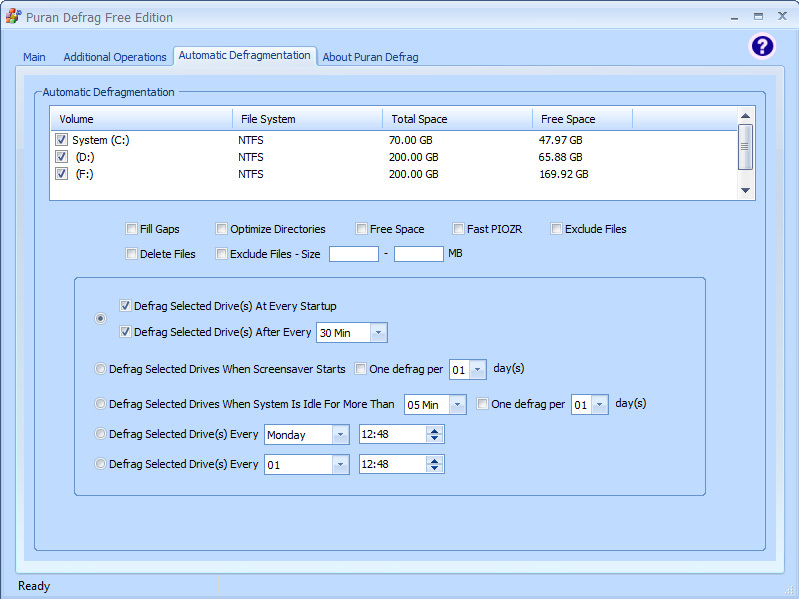Uncheck the (F:) volume checkbox
The width and height of the screenshot is (799, 599).
coord(62,174)
